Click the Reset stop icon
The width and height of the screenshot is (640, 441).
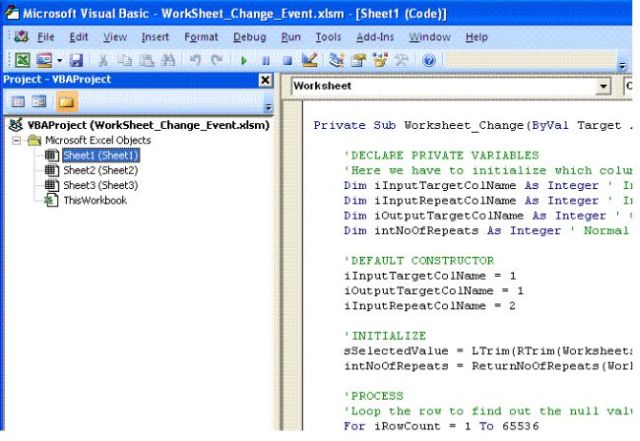pyautogui.click(x=287, y=61)
